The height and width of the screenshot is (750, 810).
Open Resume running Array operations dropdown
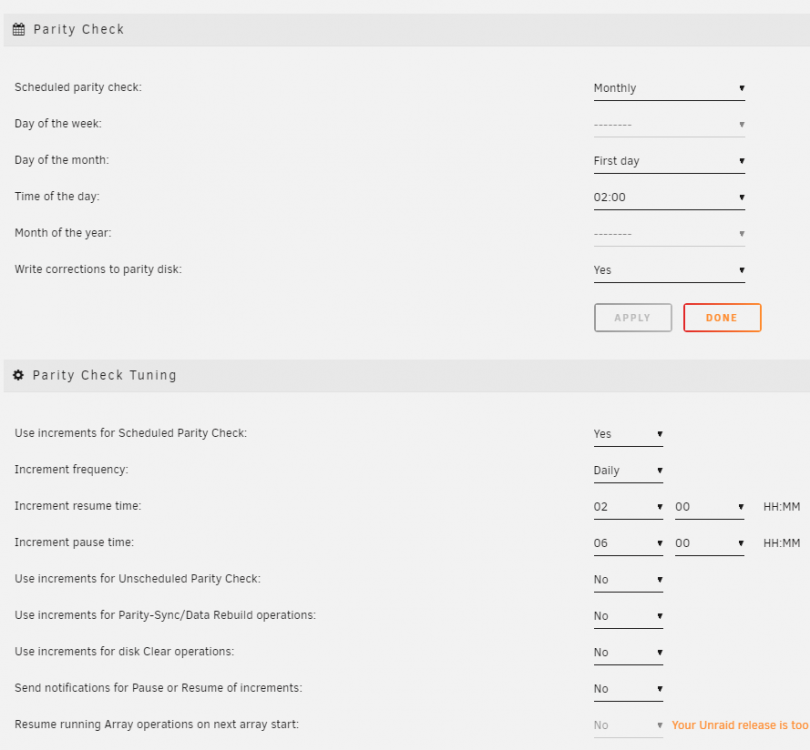tap(628, 725)
